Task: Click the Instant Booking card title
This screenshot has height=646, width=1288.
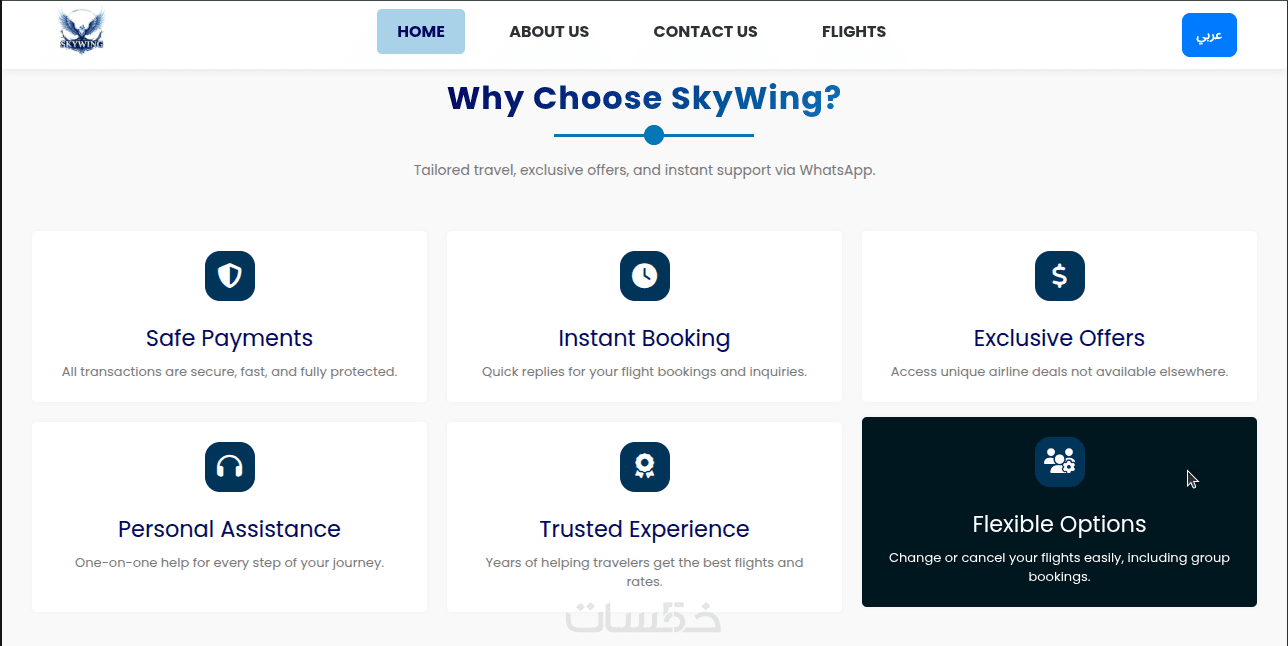Action: pyautogui.click(x=644, y=338)
